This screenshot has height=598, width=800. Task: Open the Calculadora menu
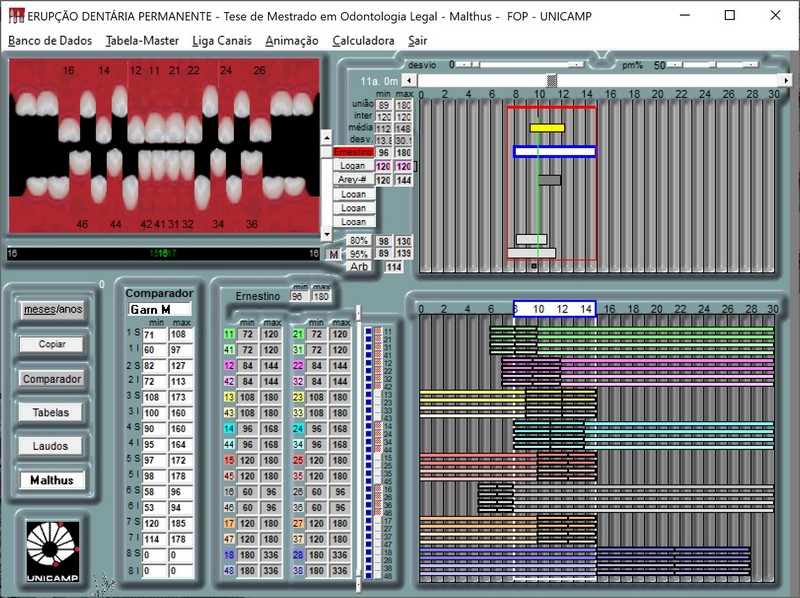click(x=363, y=40)
